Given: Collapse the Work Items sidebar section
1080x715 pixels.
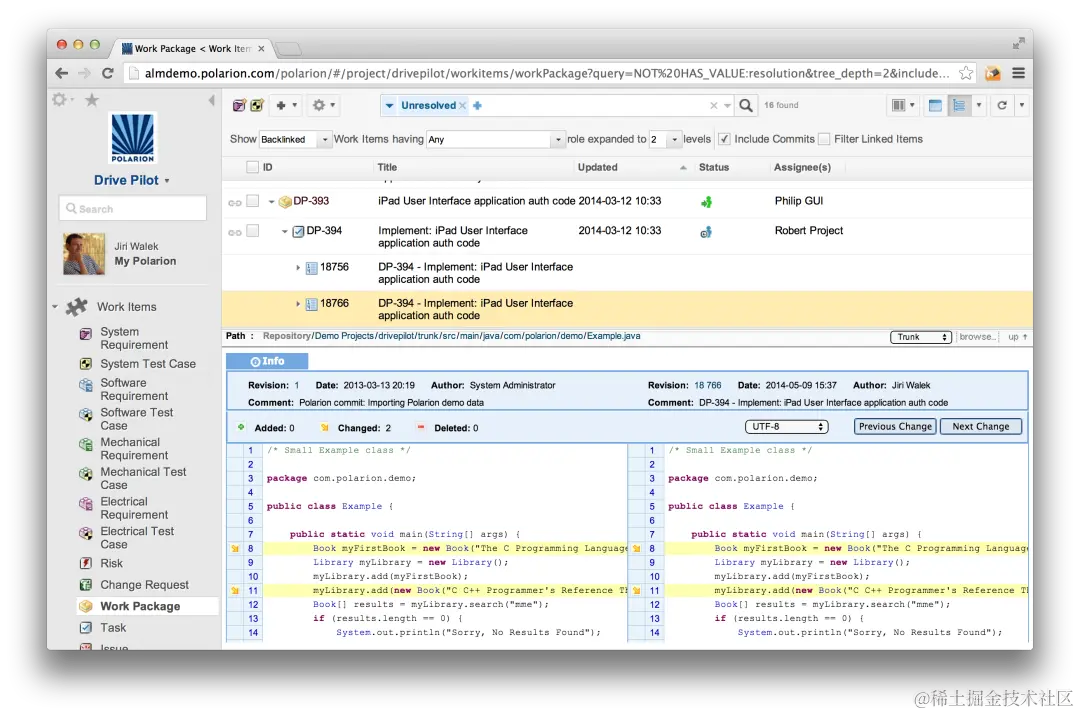Looking at the screenshot, I should (55, 307).
